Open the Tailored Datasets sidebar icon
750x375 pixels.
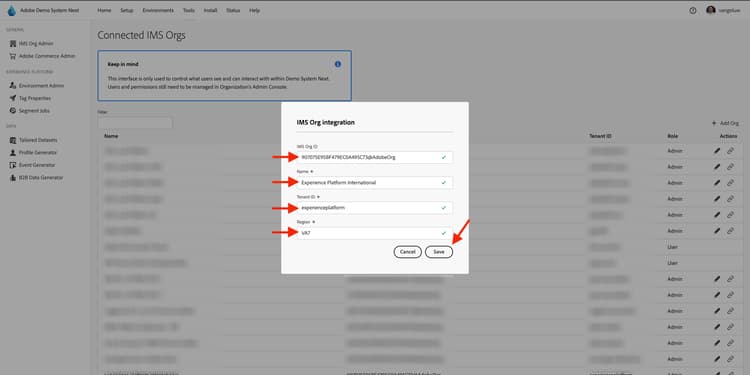13,140
